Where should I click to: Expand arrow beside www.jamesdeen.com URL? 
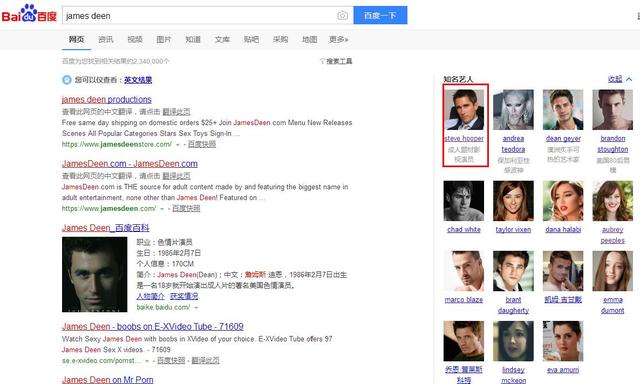[x=162, y=209]
